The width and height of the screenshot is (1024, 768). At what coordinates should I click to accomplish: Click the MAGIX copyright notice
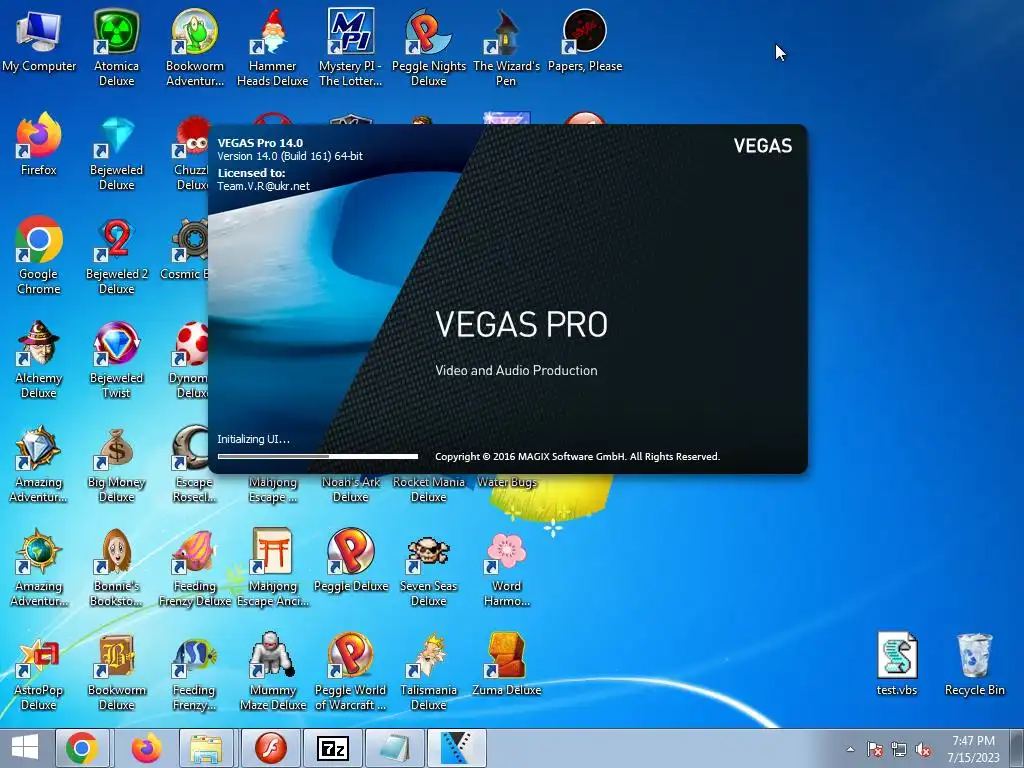(x=577, y=456)
